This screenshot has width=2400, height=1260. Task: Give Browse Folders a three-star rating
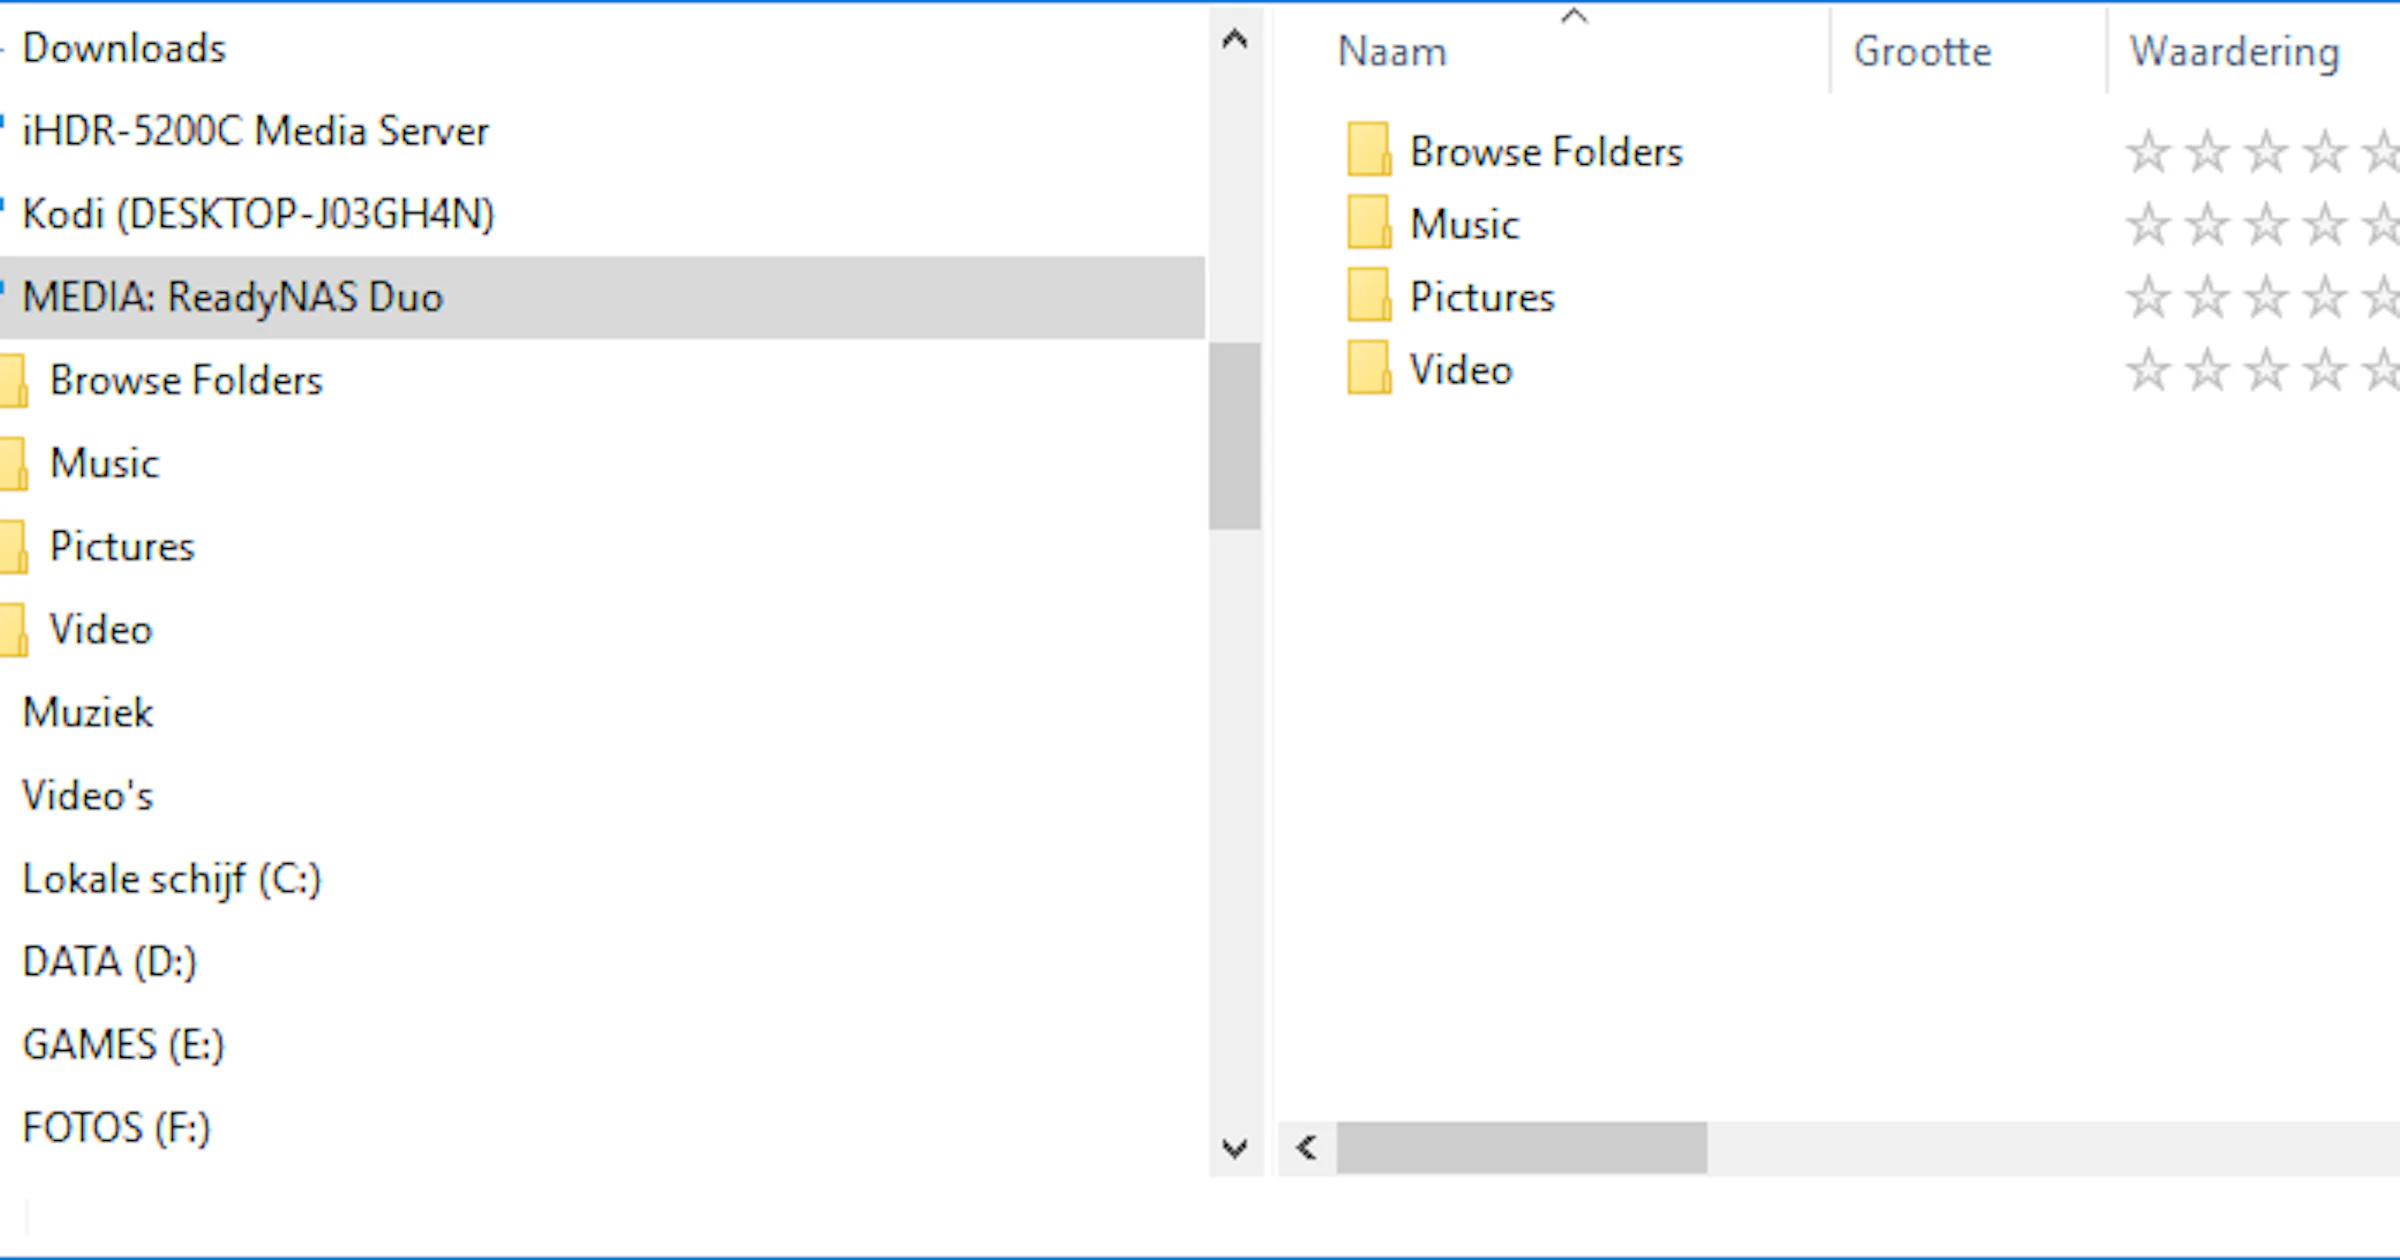[x=2265, y=152]
